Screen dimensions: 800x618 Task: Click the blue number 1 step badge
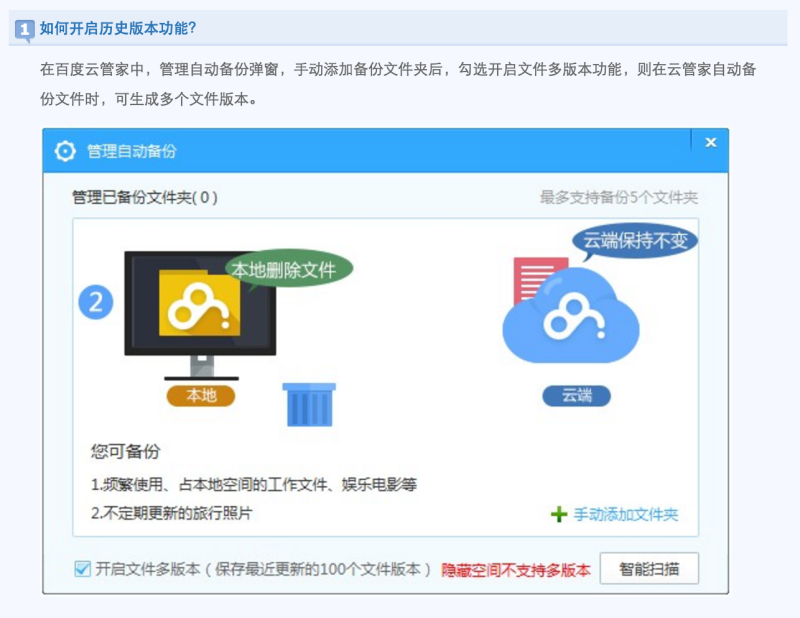[25, 29]
